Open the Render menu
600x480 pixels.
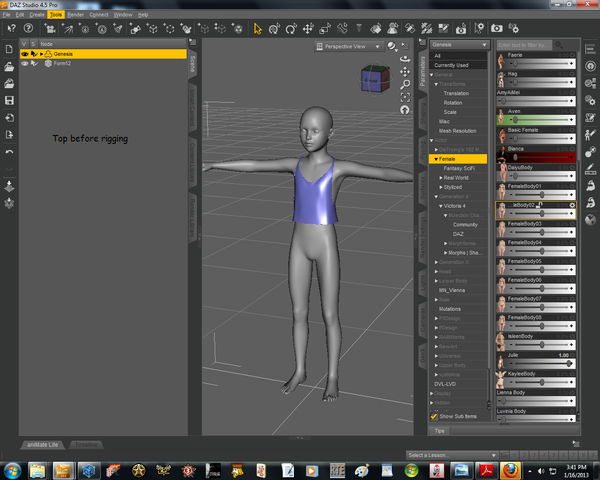(x=75, y=15)
